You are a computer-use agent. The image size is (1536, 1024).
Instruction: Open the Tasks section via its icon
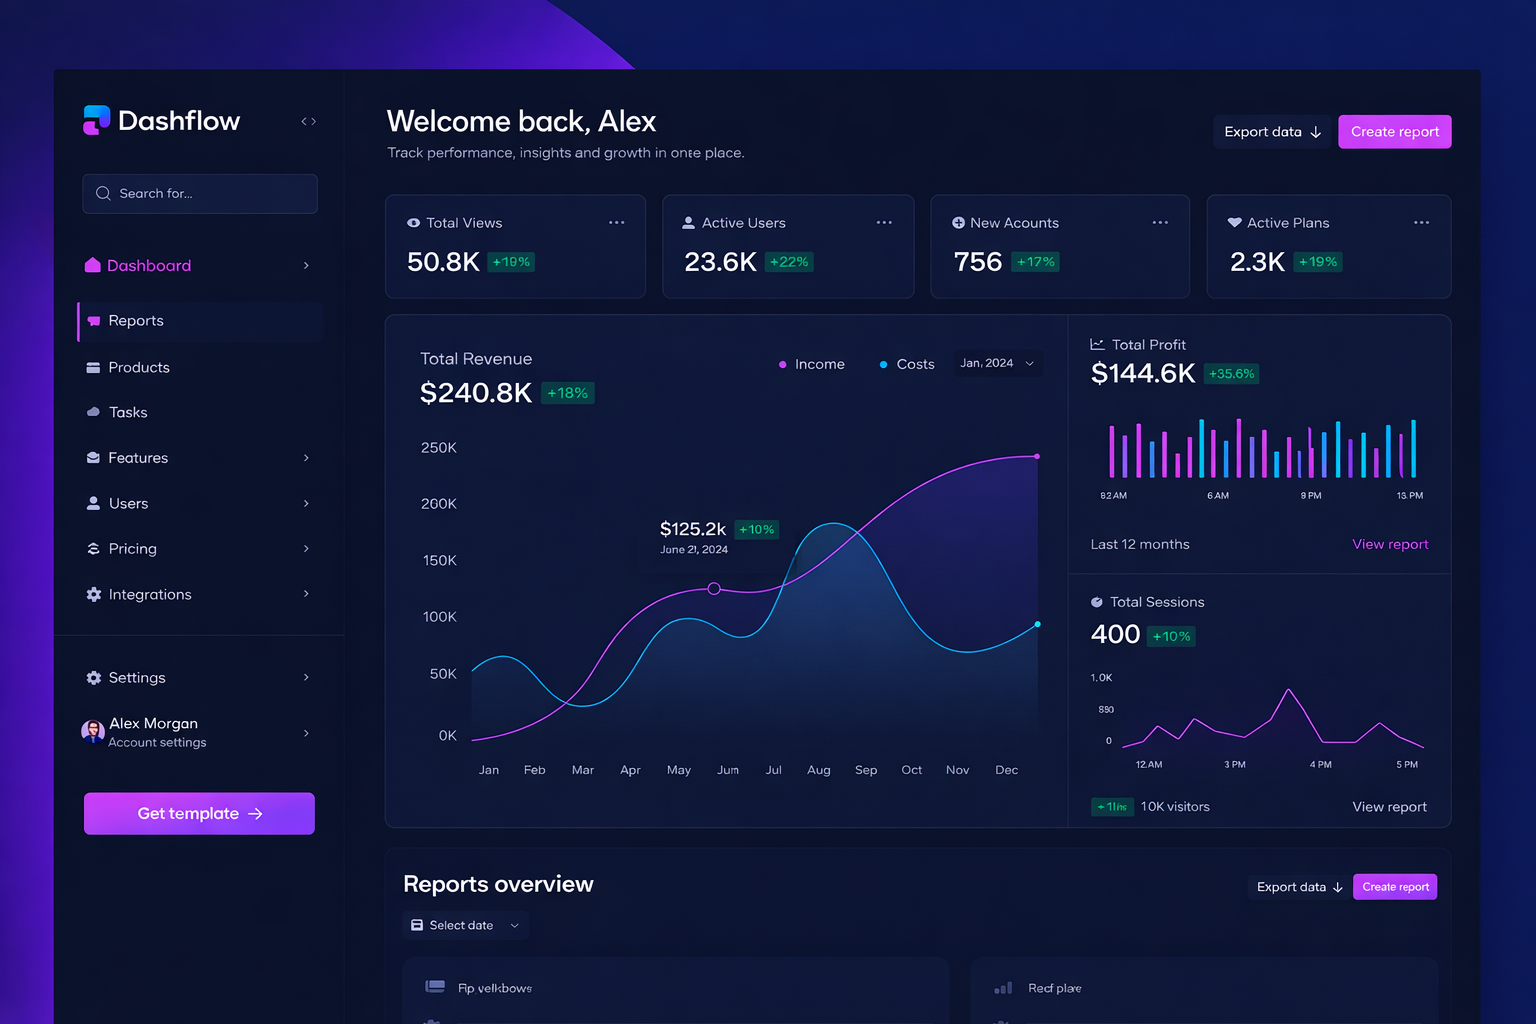point(93,412)
